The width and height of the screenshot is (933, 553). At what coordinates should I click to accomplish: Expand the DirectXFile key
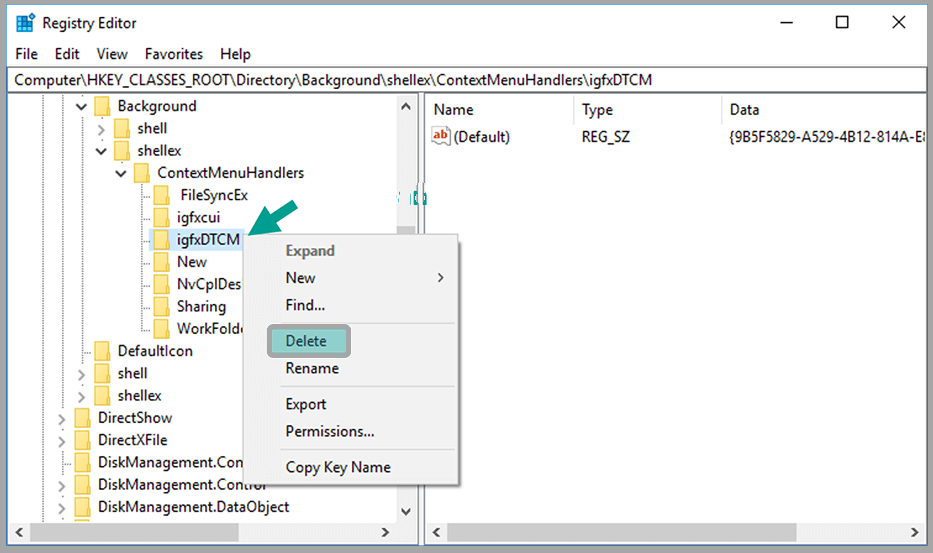[x=62, y=441]
